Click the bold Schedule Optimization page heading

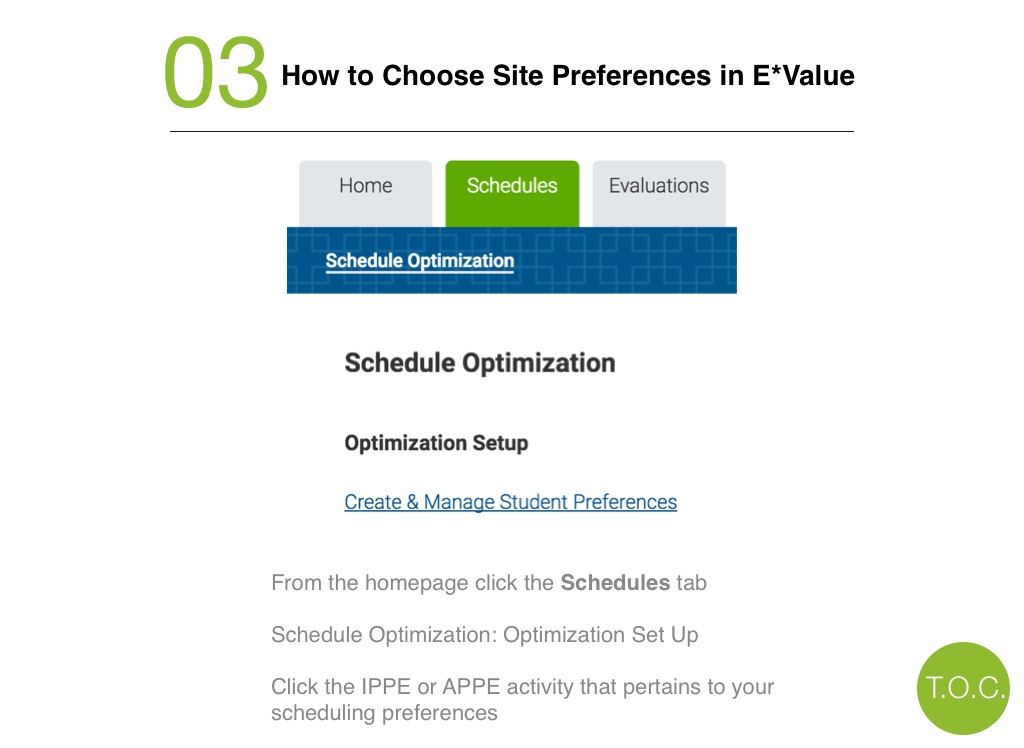coord(480,363)
